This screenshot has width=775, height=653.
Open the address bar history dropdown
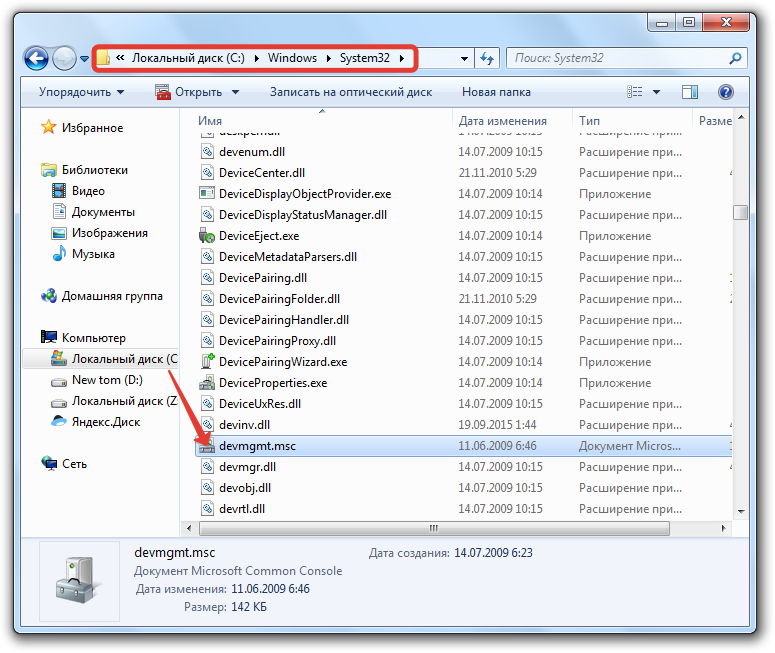pos(465,58)
